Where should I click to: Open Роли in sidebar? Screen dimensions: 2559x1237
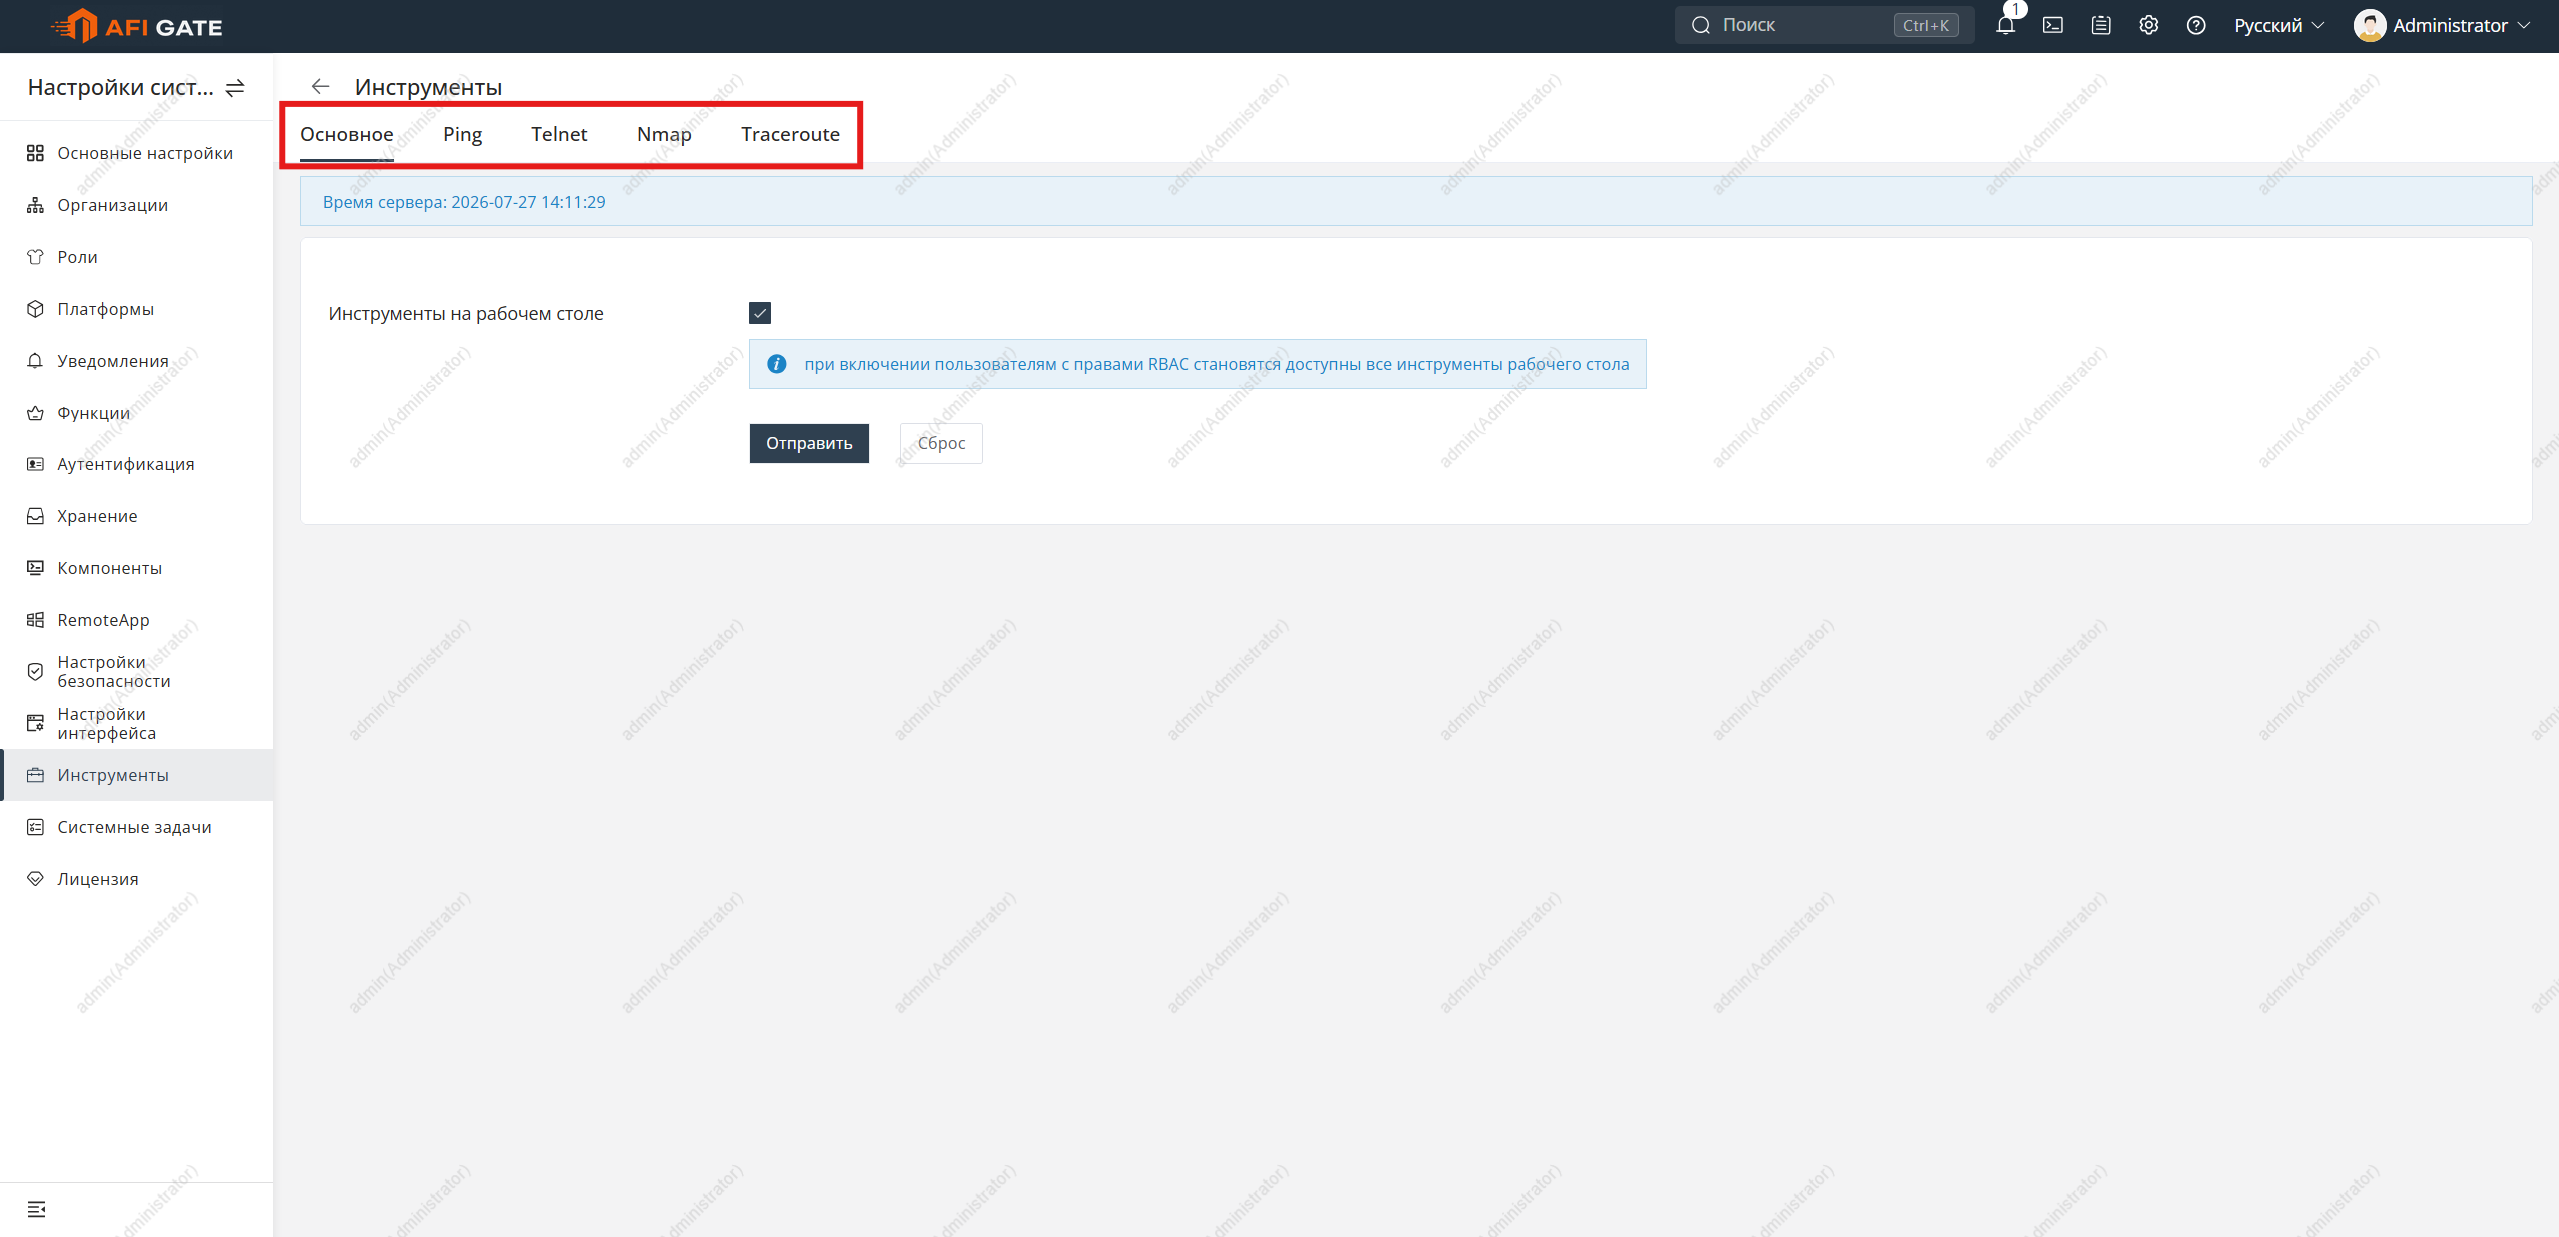tap(137, 257)
